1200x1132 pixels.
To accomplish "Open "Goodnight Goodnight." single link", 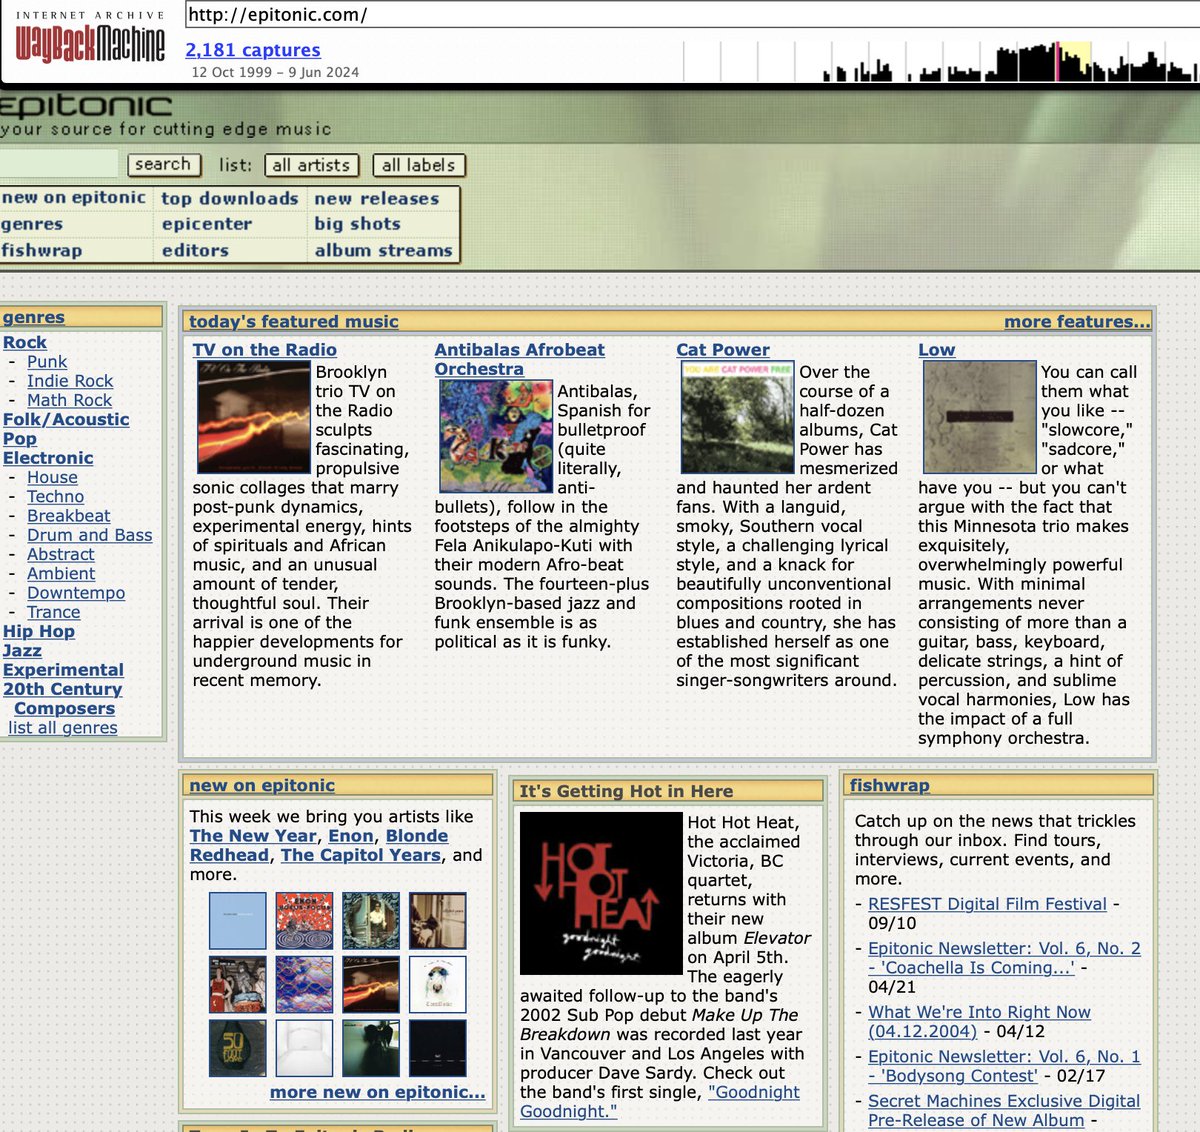I will click(x=660, y=1102).
